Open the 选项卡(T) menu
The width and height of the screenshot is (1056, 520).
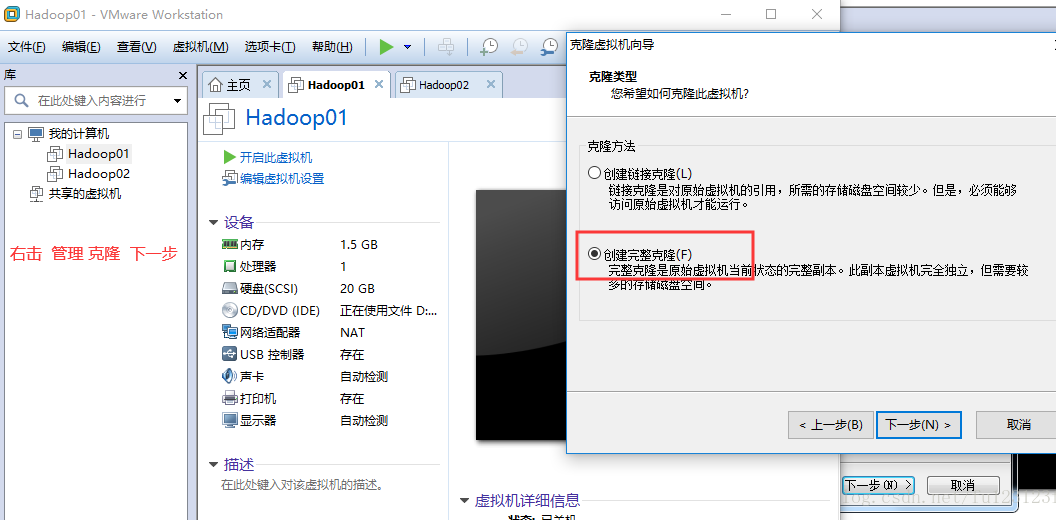click(x=270, y=46)
